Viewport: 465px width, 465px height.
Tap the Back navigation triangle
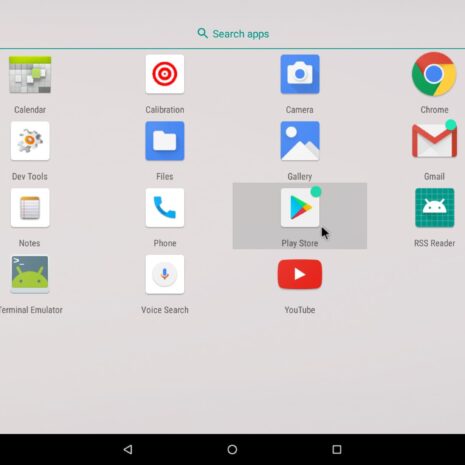(128, 449)
